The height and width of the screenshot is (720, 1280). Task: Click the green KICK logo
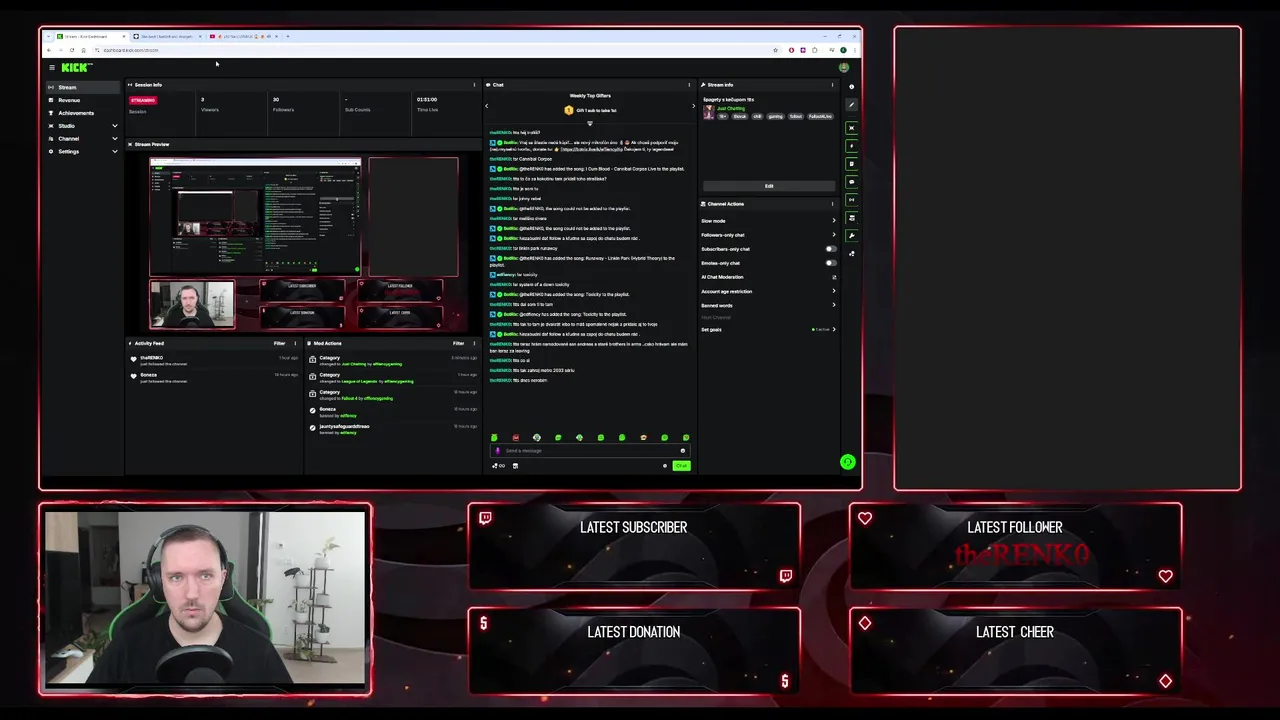tap(76, 68)
